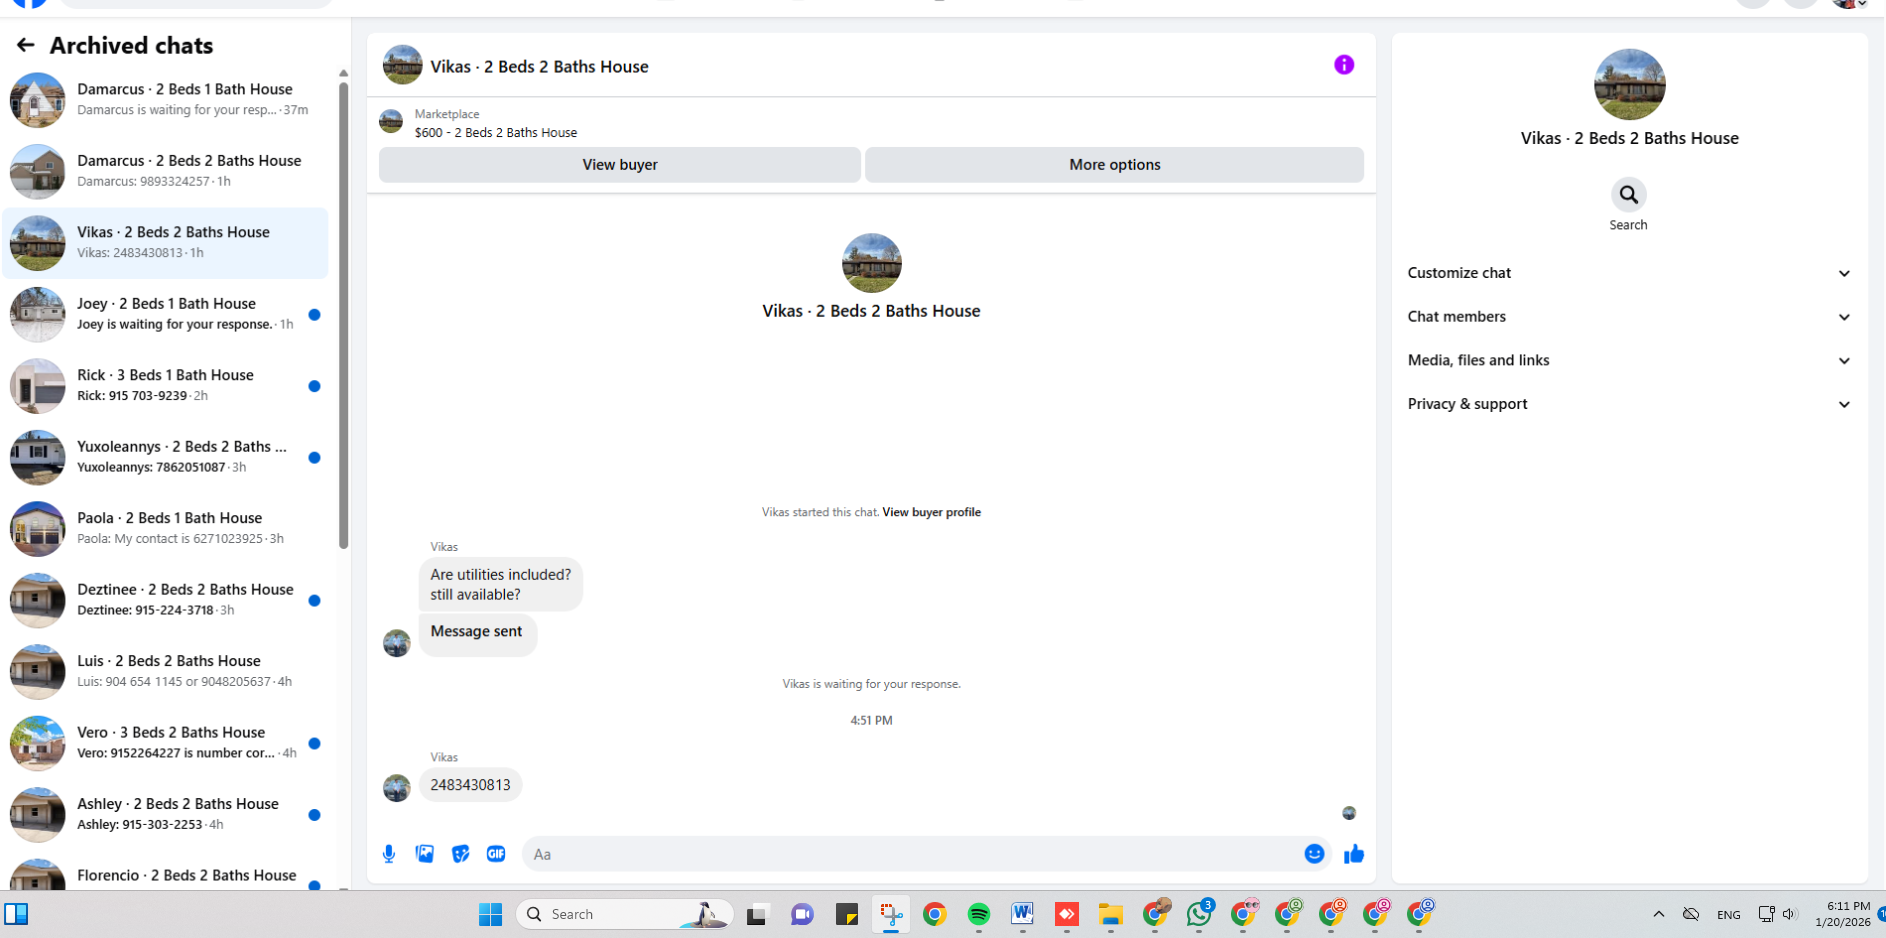Click the large house avatar in right panel
The height and width of the screenshot is (938, 1886).
[x=1629, y=85]
